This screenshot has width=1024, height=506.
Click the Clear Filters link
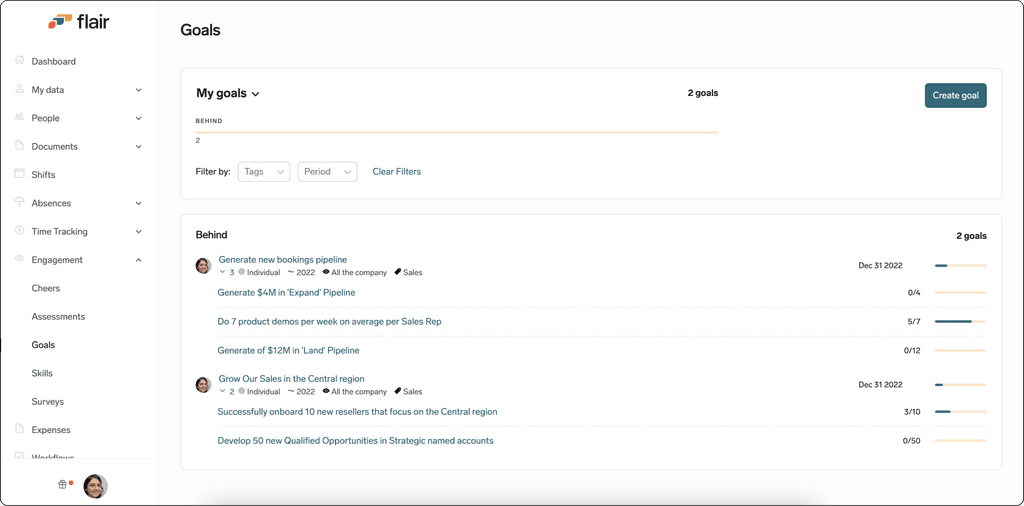pyautogui.click(x=396, y=172)
